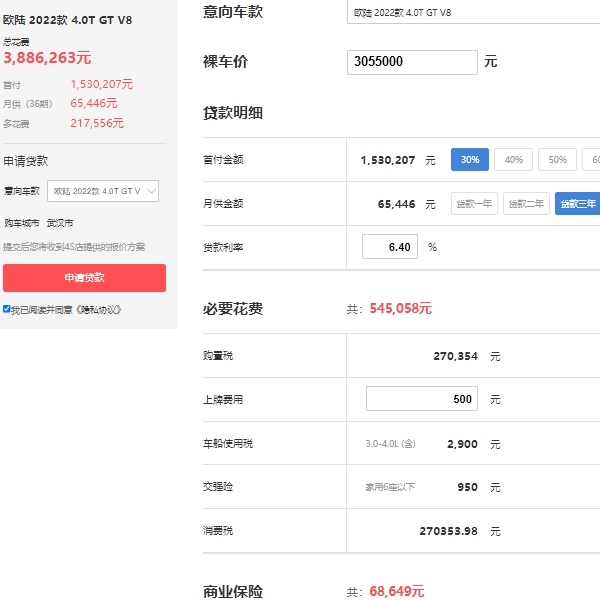Click the 裸车价 price input field
The width and height of the screenshot is (600, 600).
point(413,62)
